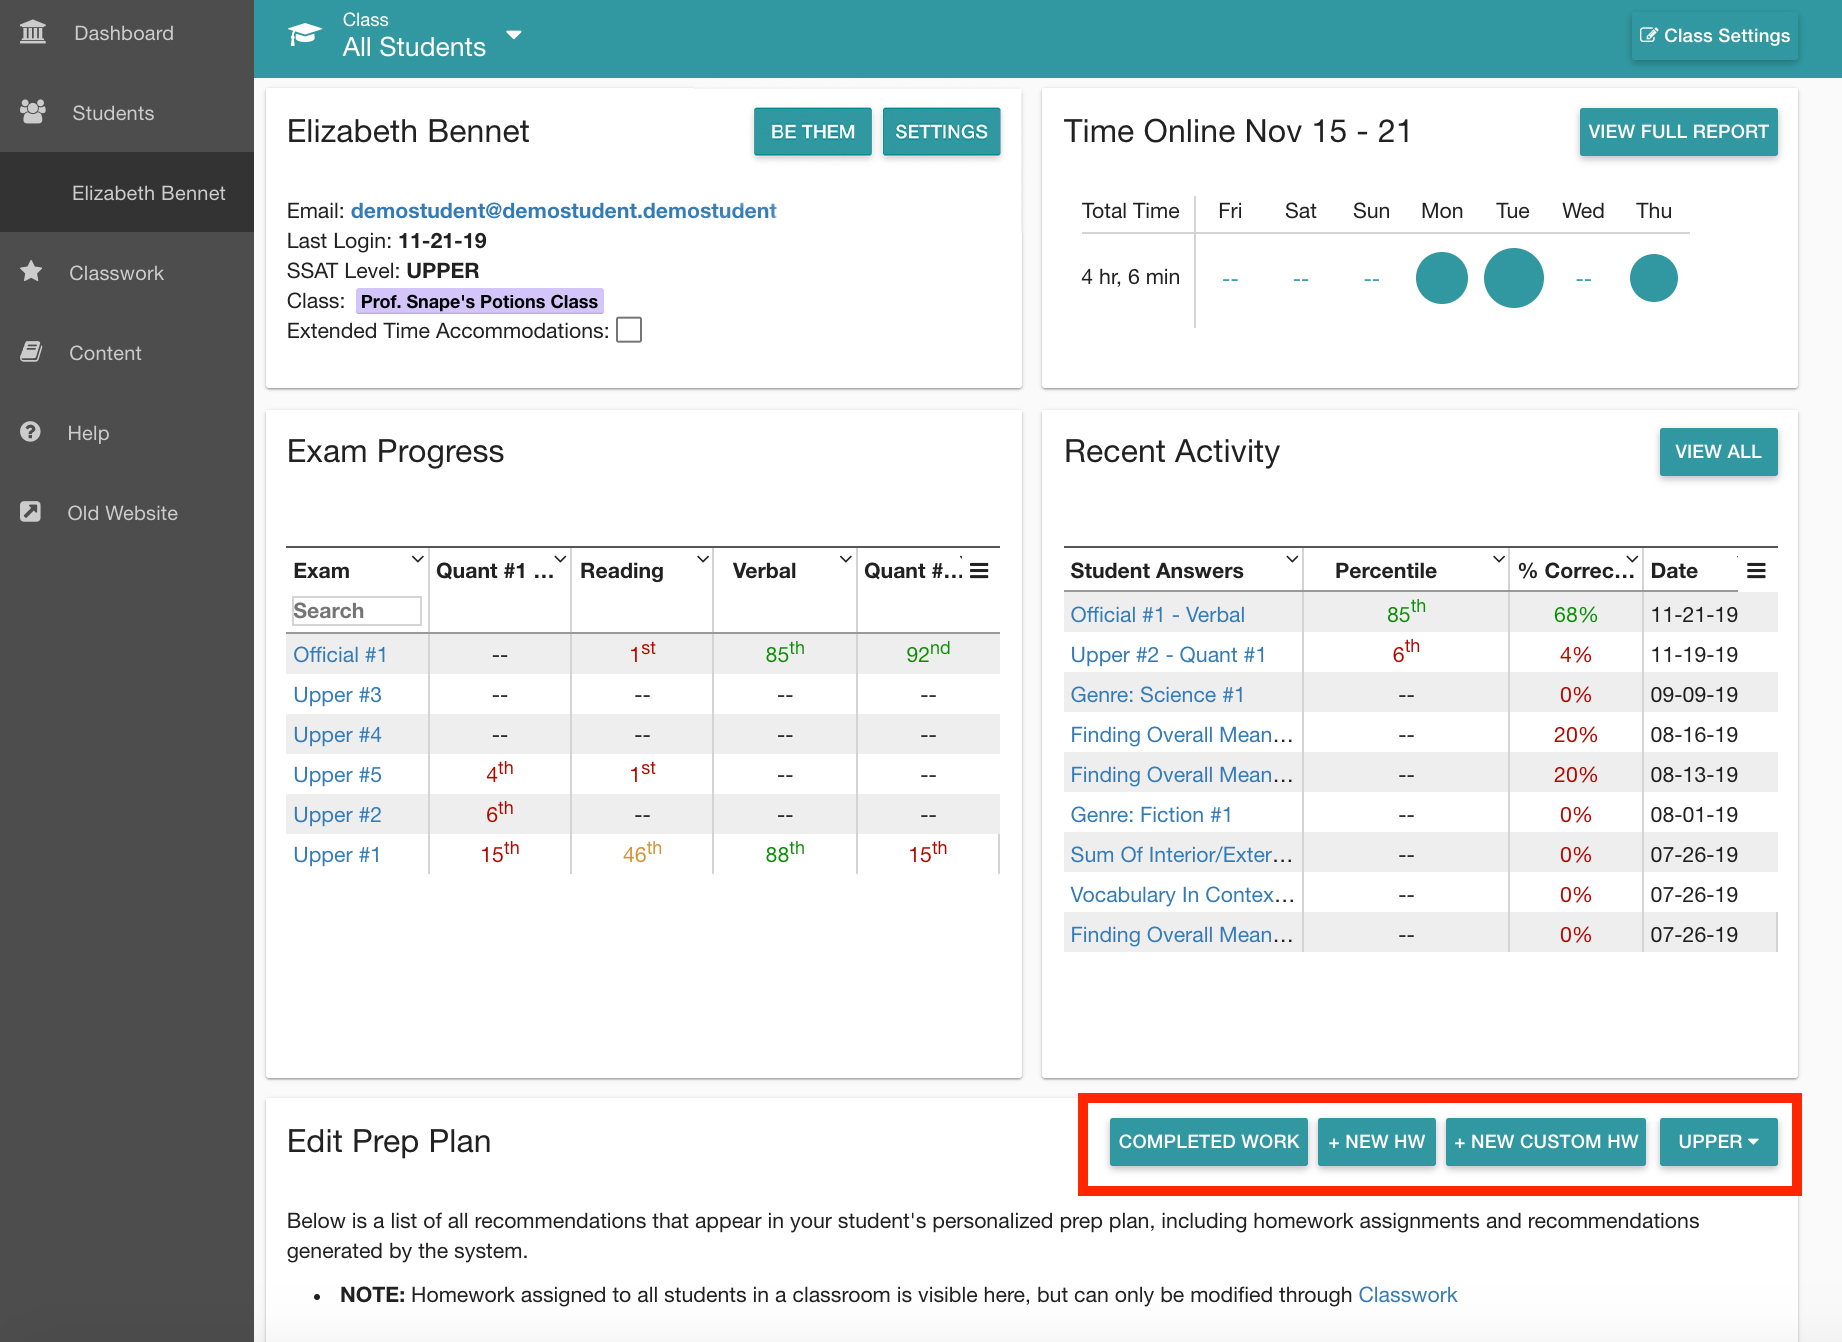The width and height of the screenshot is (1842, 1342).
Task: Click the VIEW FULL REPORT button
Action: [x=1678, y=132]
